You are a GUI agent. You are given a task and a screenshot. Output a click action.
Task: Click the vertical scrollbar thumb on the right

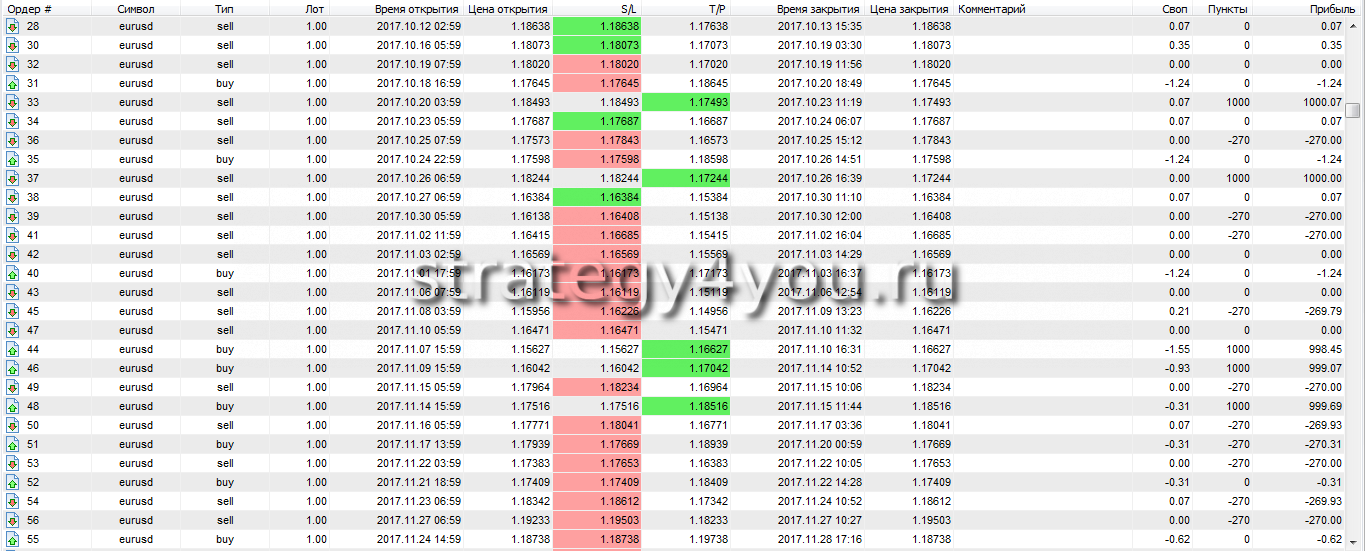click(x=1353, y=110)
